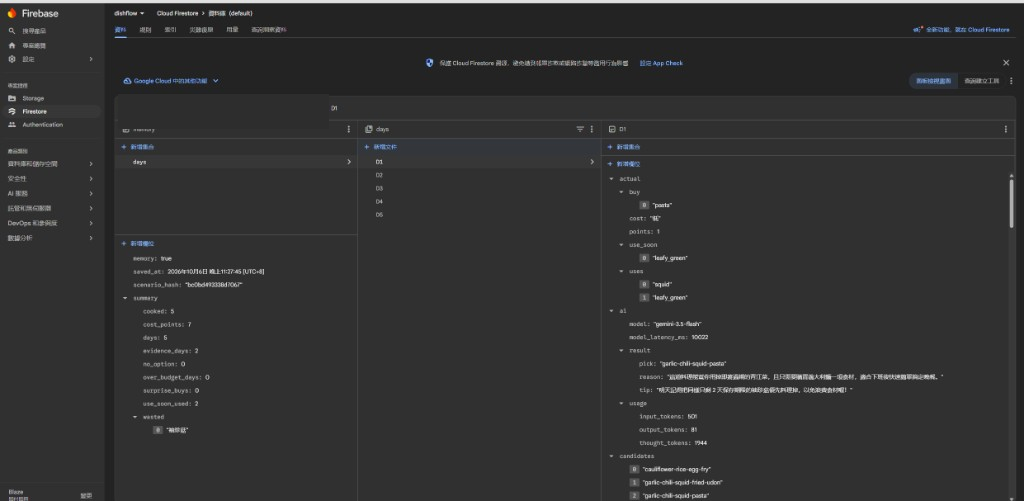The height and width of the screenshot is (501, 1024).
Task: Open the fourth tab in Firestore tab bar
Action: pyautogui.click(x=201, y=29)
